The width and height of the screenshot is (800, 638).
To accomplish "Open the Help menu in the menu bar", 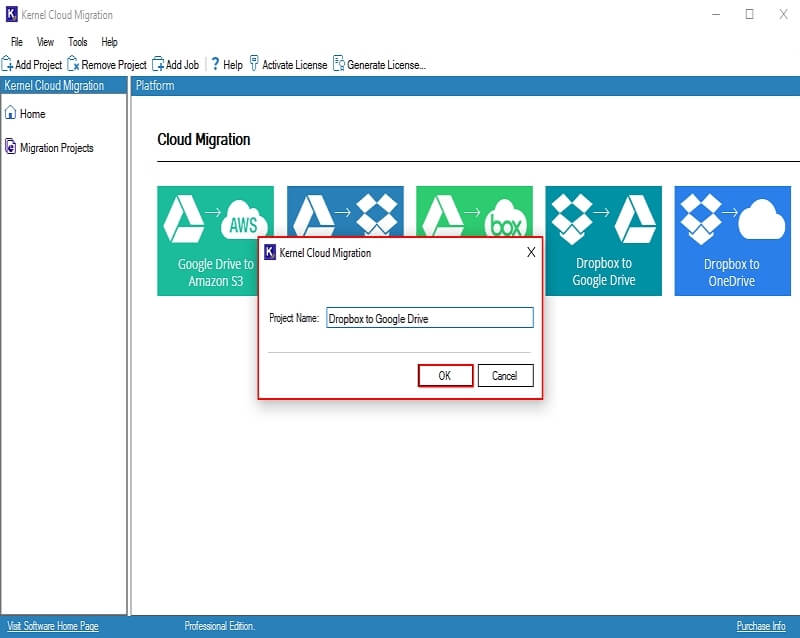I will click(109, 42).
